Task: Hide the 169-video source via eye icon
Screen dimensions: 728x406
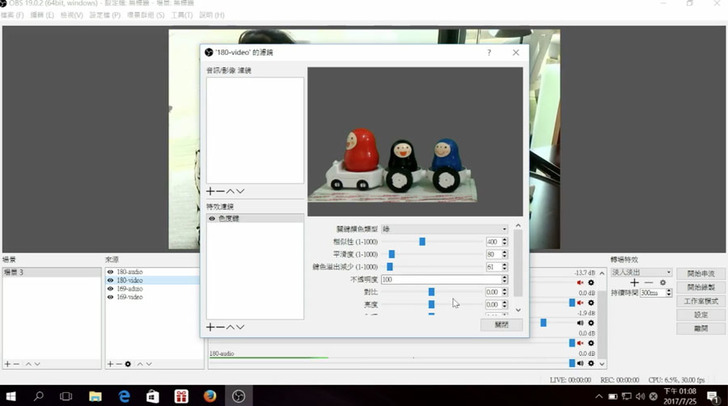Action: pos(111,297)
